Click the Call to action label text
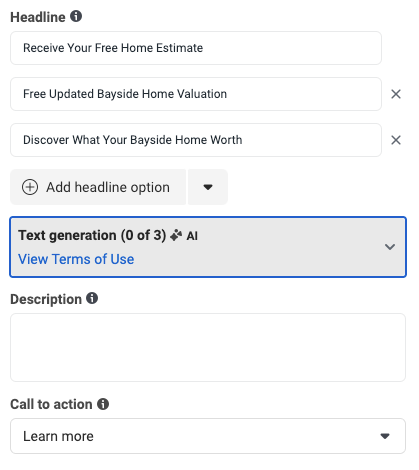The image size is (419, 470). click(x=51, y=404)
